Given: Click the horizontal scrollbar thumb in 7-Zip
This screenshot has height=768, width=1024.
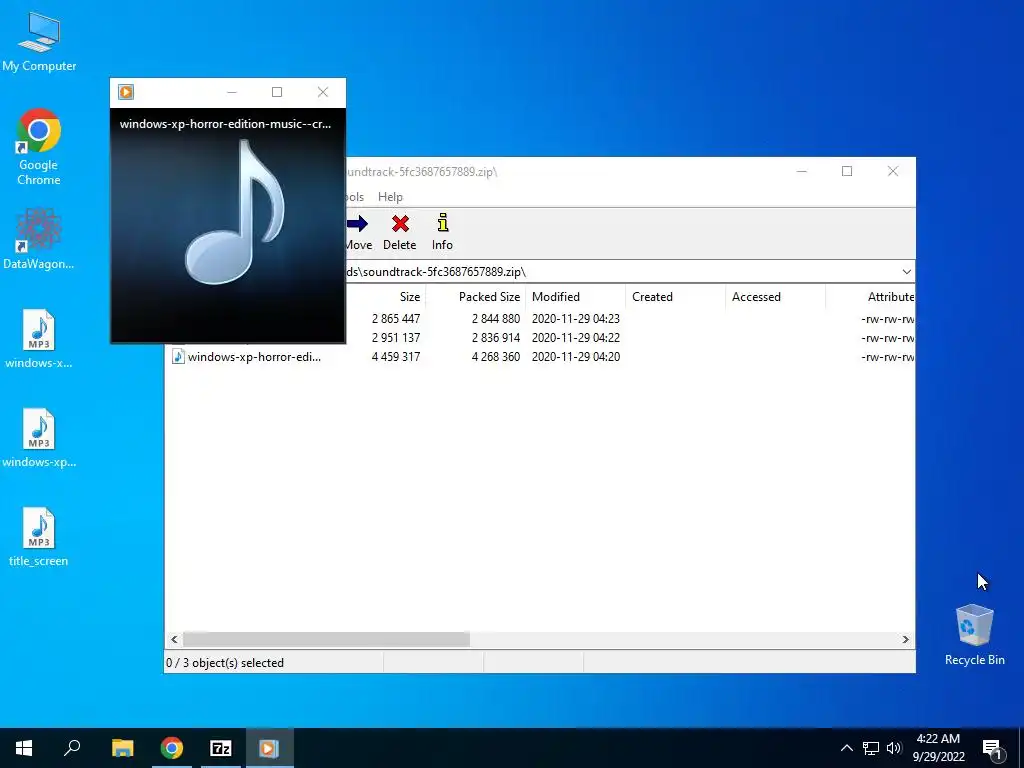Looking at the screenshot, I should 326,639.
